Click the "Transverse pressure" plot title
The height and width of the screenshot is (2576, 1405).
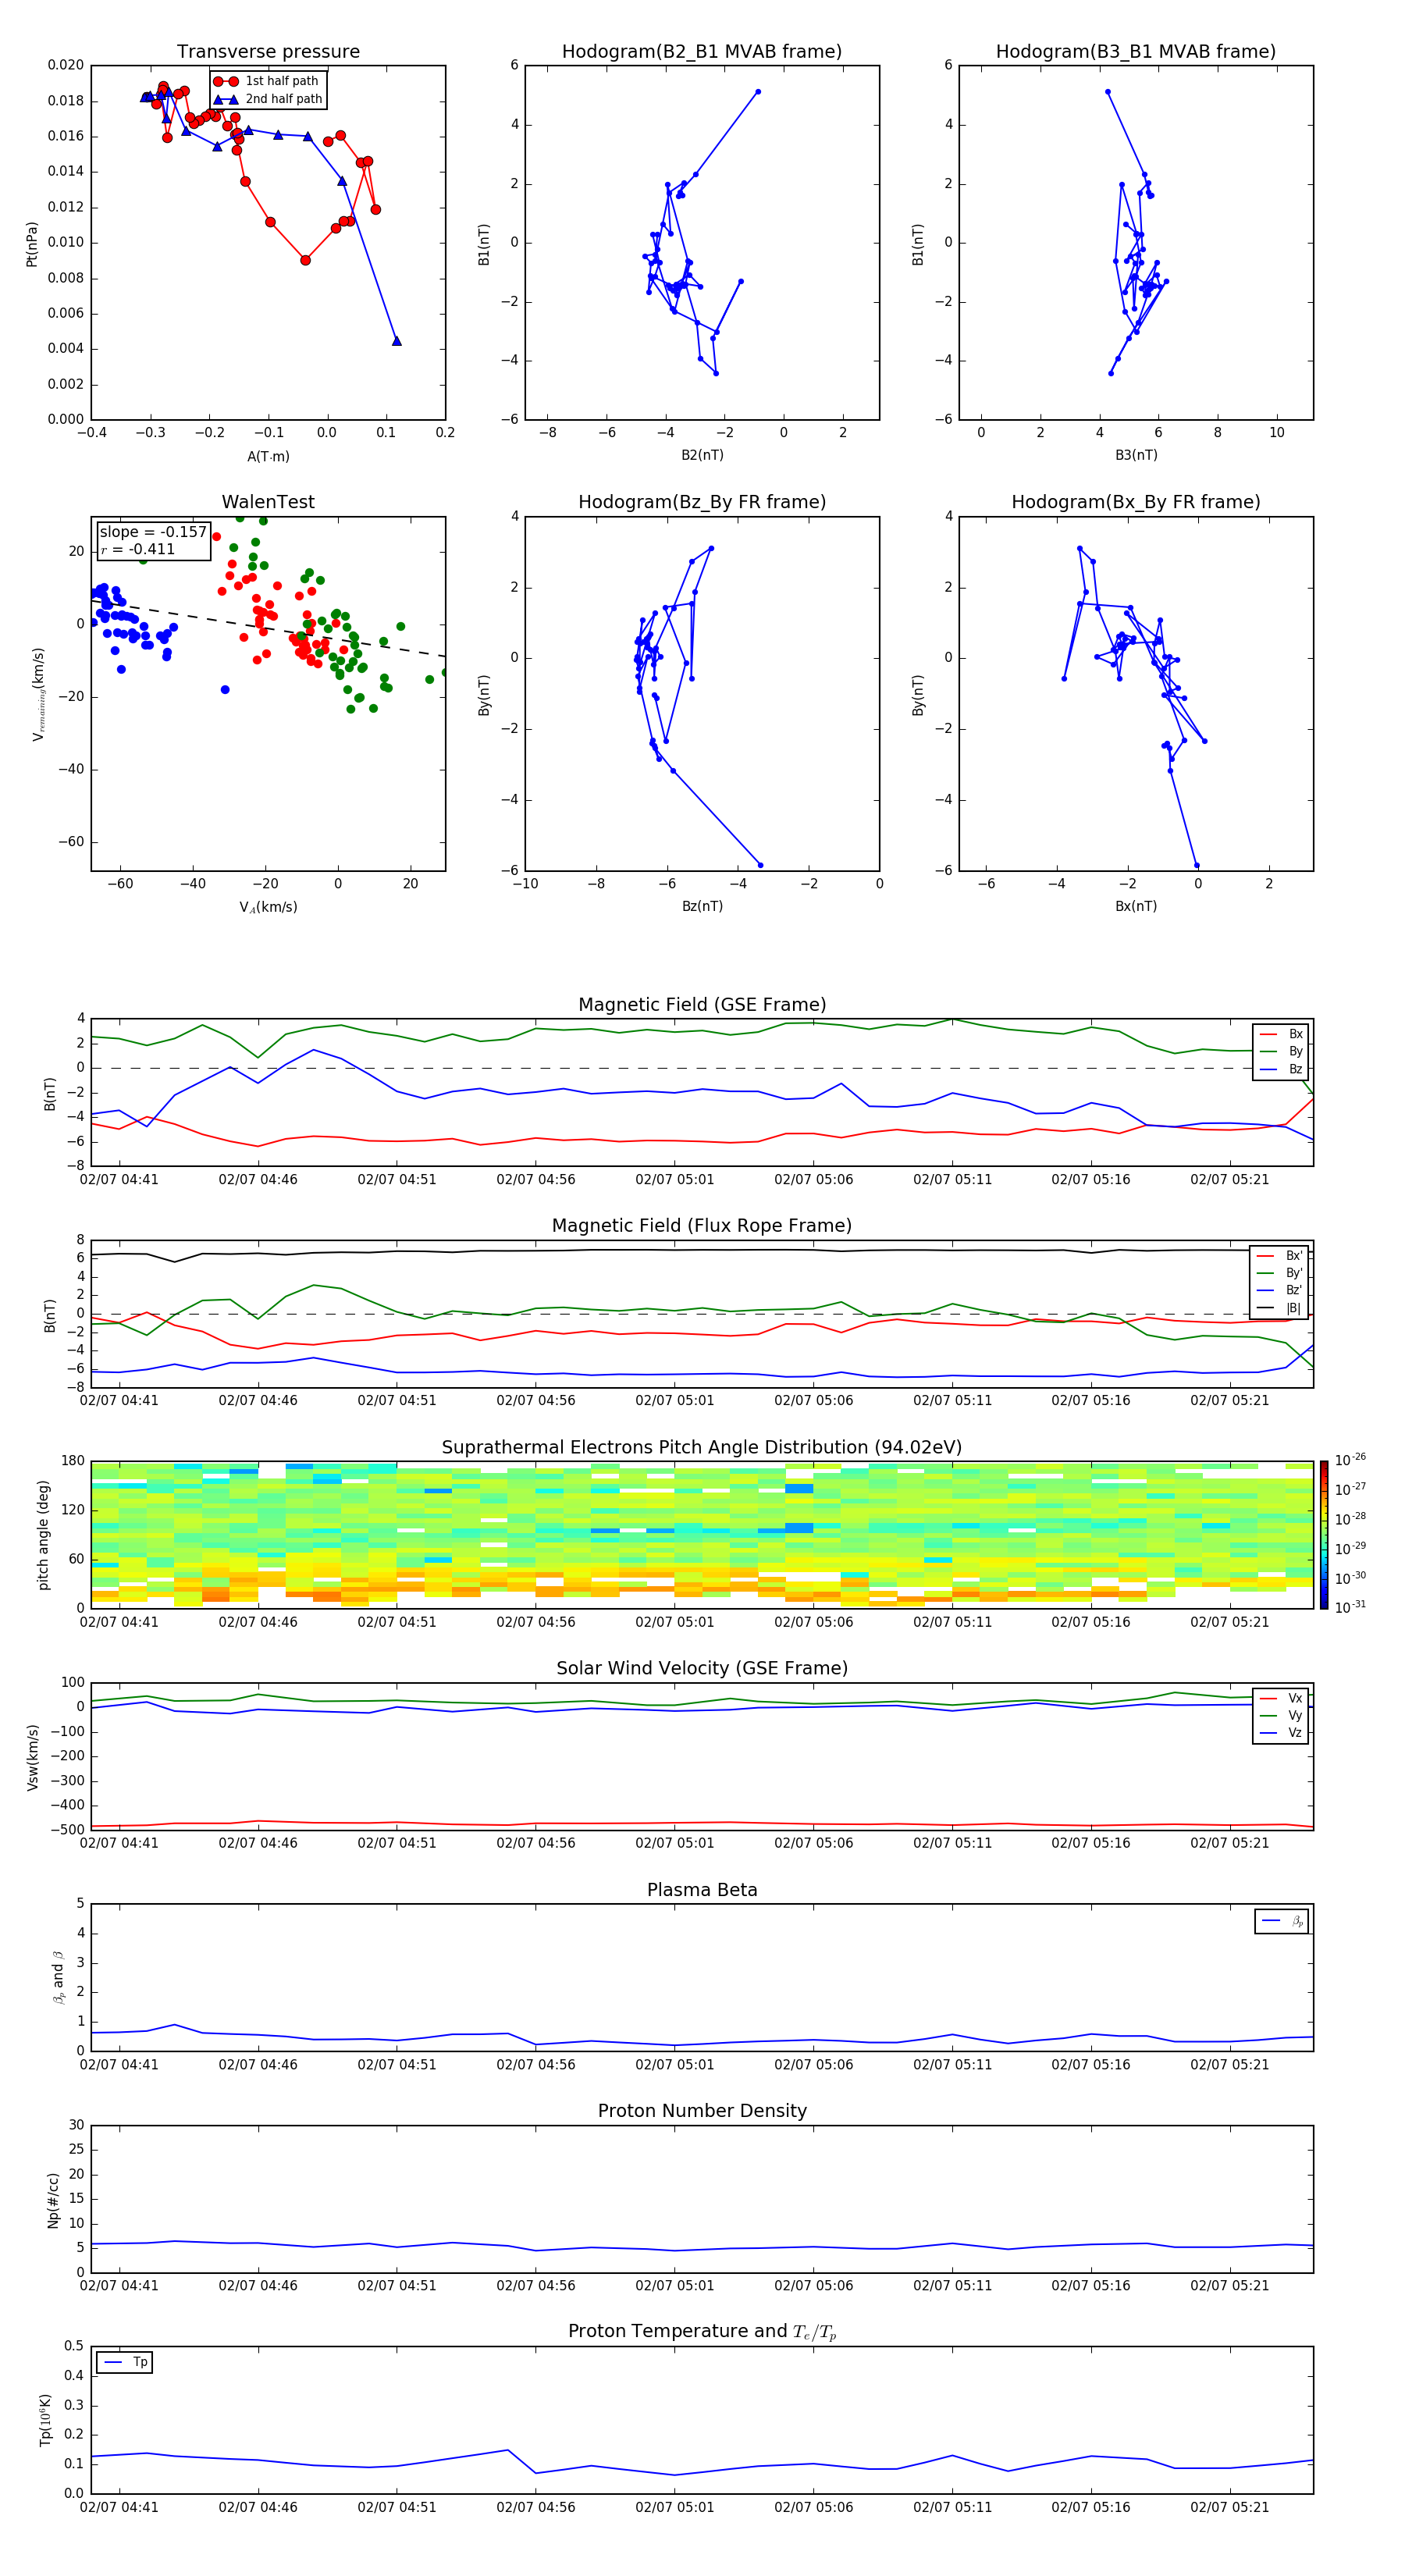[268, 52]
